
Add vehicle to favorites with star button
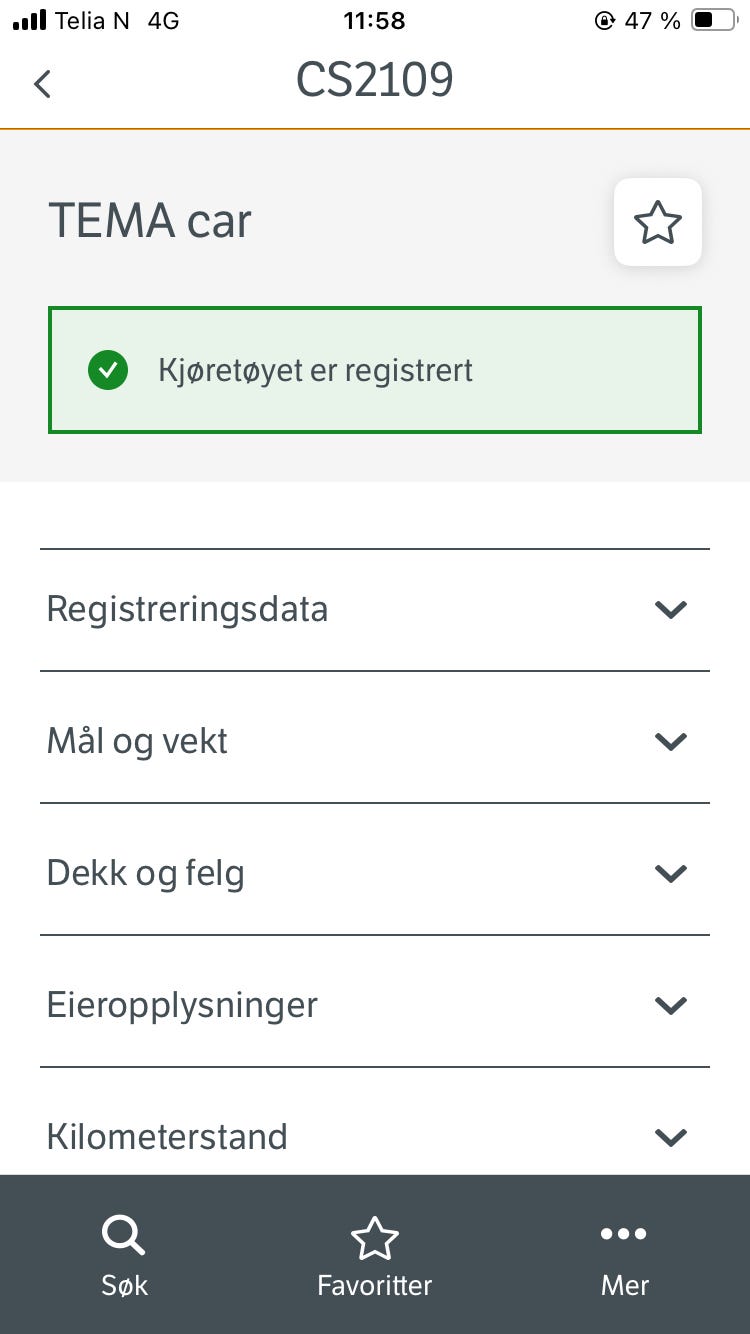coord(657,222)
